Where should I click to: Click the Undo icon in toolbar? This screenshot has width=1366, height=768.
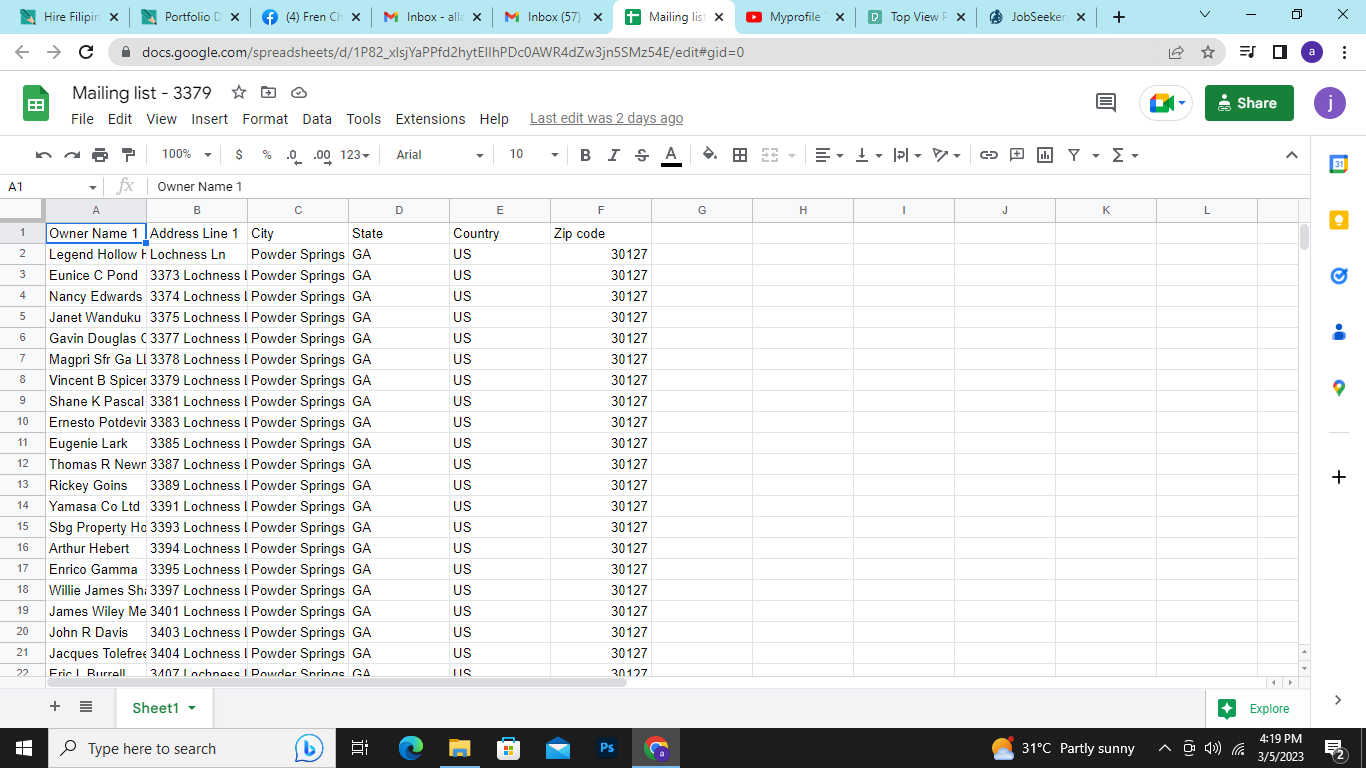pyautogui.click(x=43, y=155)
